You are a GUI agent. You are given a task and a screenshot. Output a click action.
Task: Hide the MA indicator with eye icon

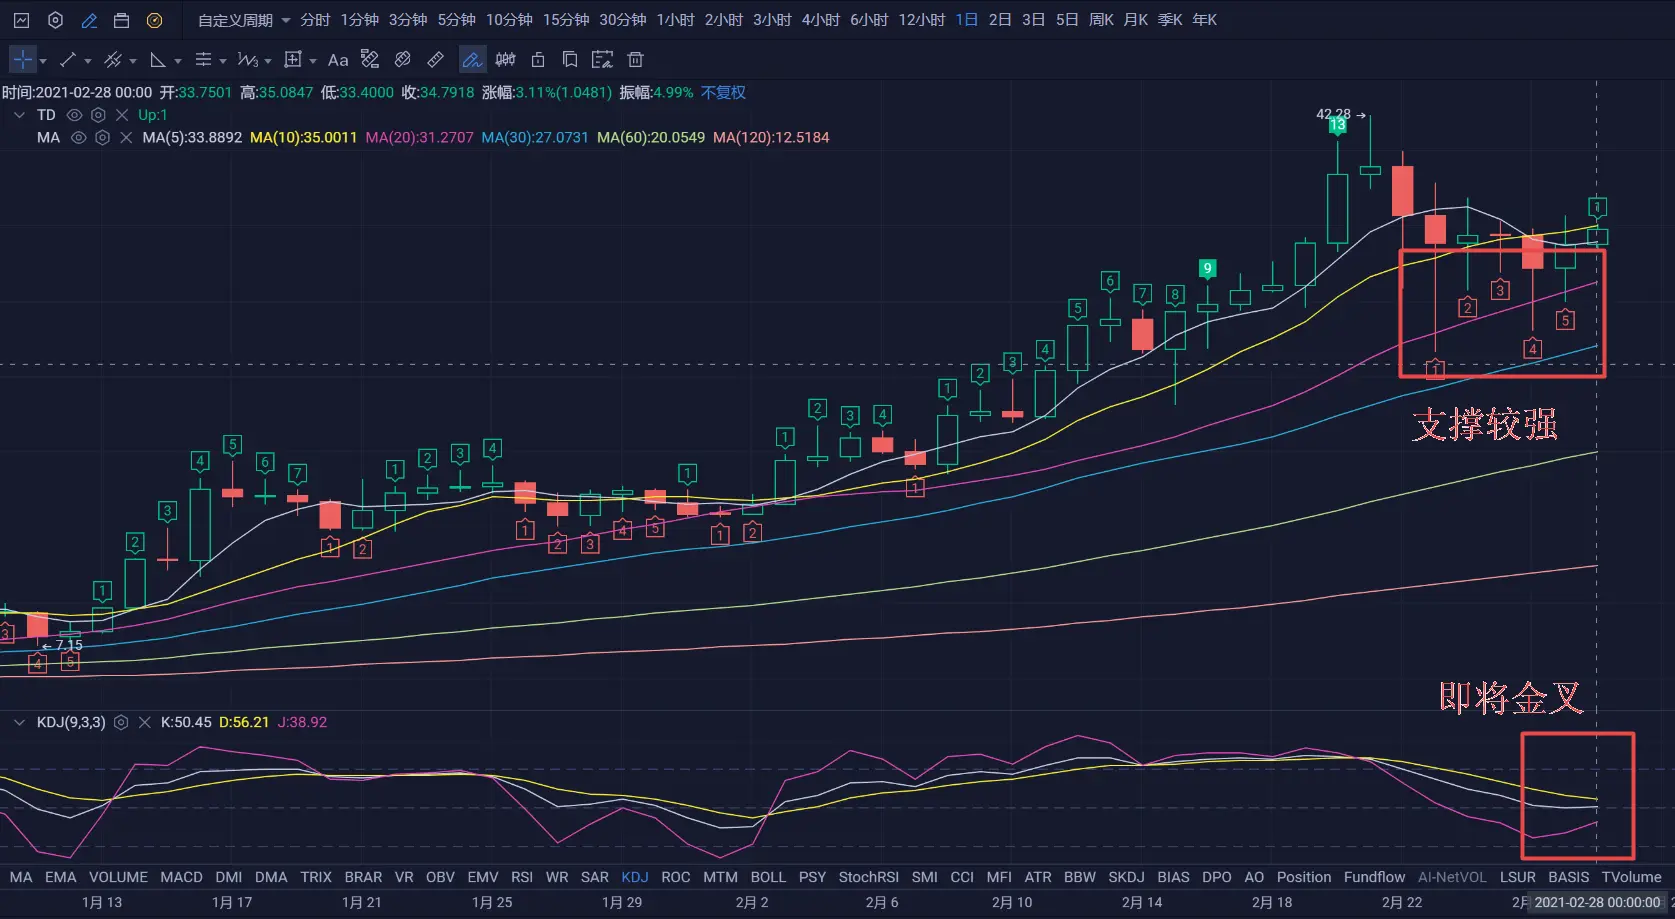click(78, 138)
